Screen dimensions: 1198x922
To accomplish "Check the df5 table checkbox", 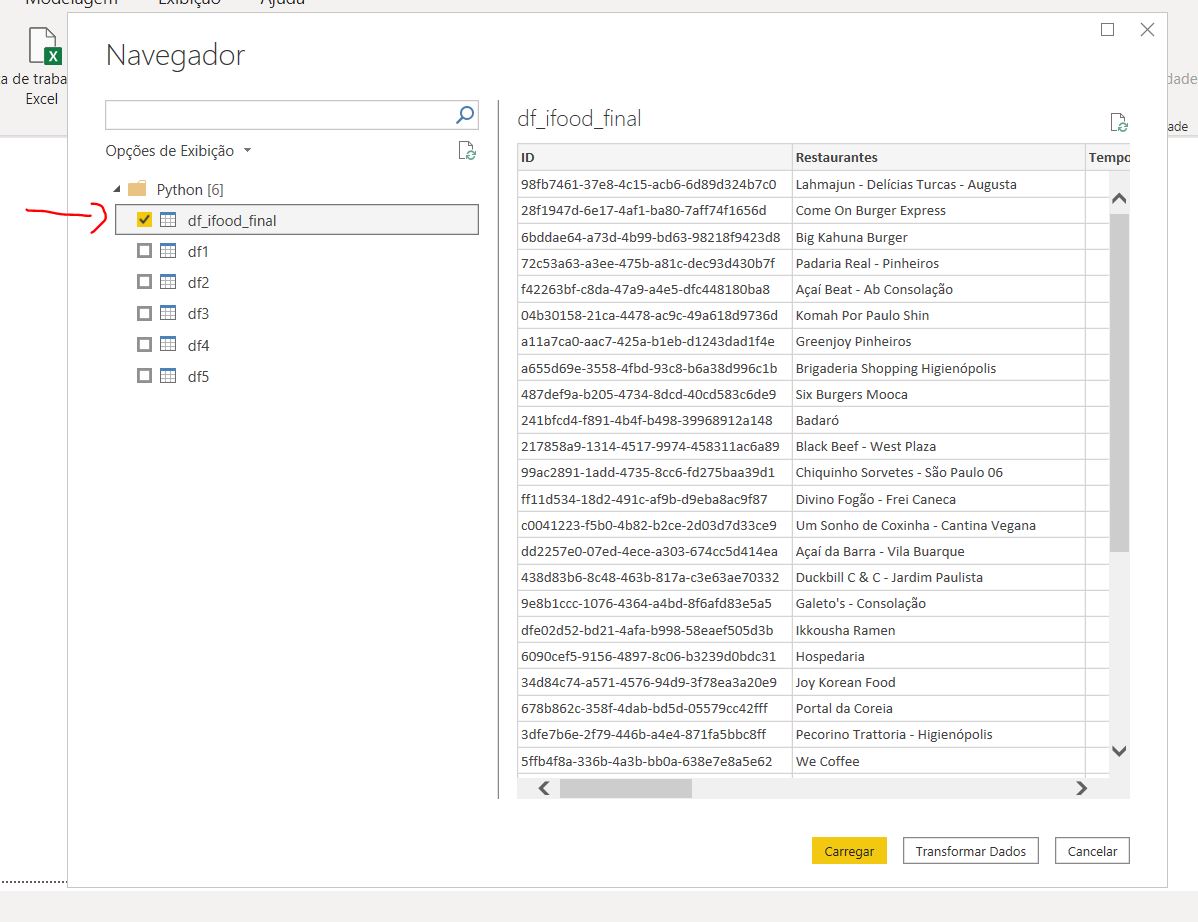I will pos(144,376).
